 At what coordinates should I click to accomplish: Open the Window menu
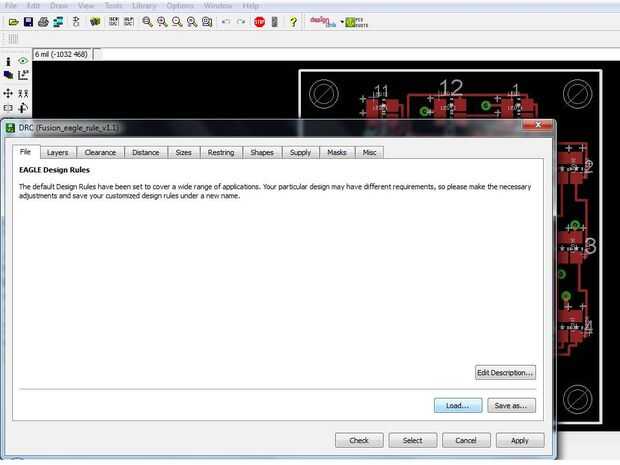click(x=217, y=6)
